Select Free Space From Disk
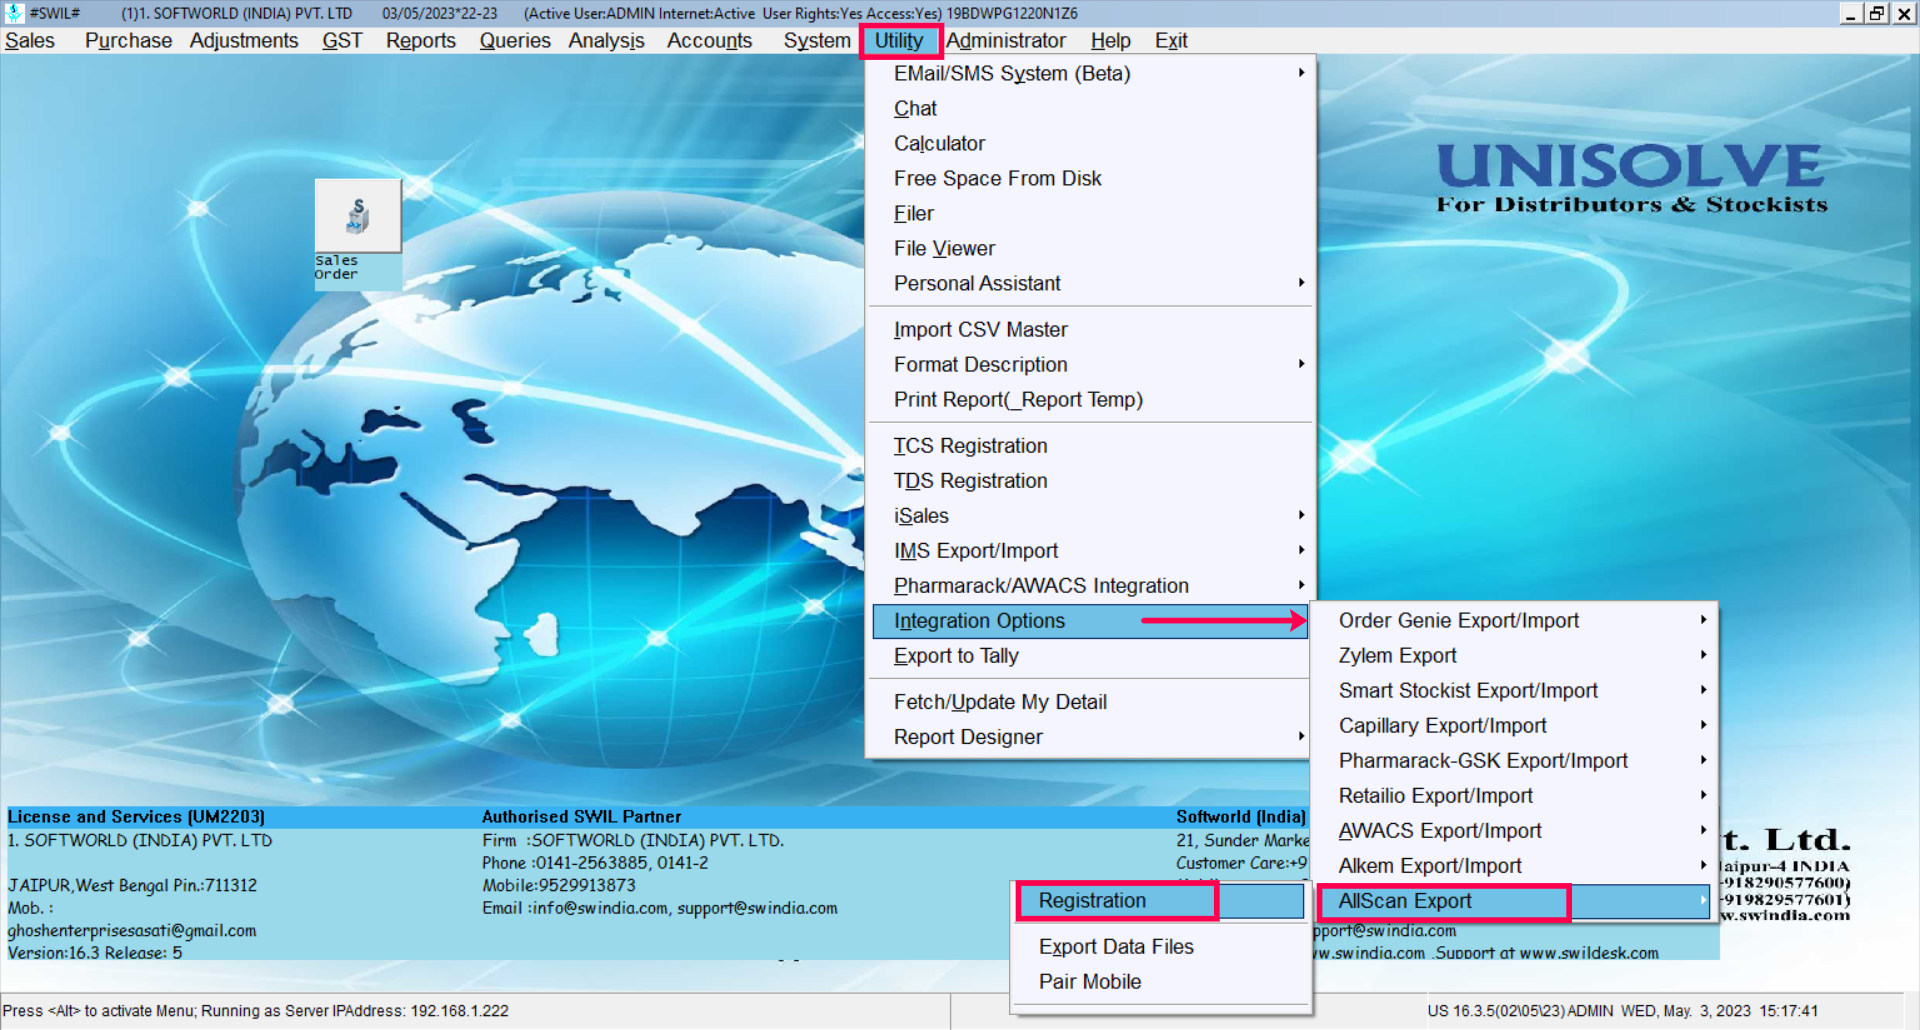The width and height of the screenshot is (1920, 1030). [1090, 179]
